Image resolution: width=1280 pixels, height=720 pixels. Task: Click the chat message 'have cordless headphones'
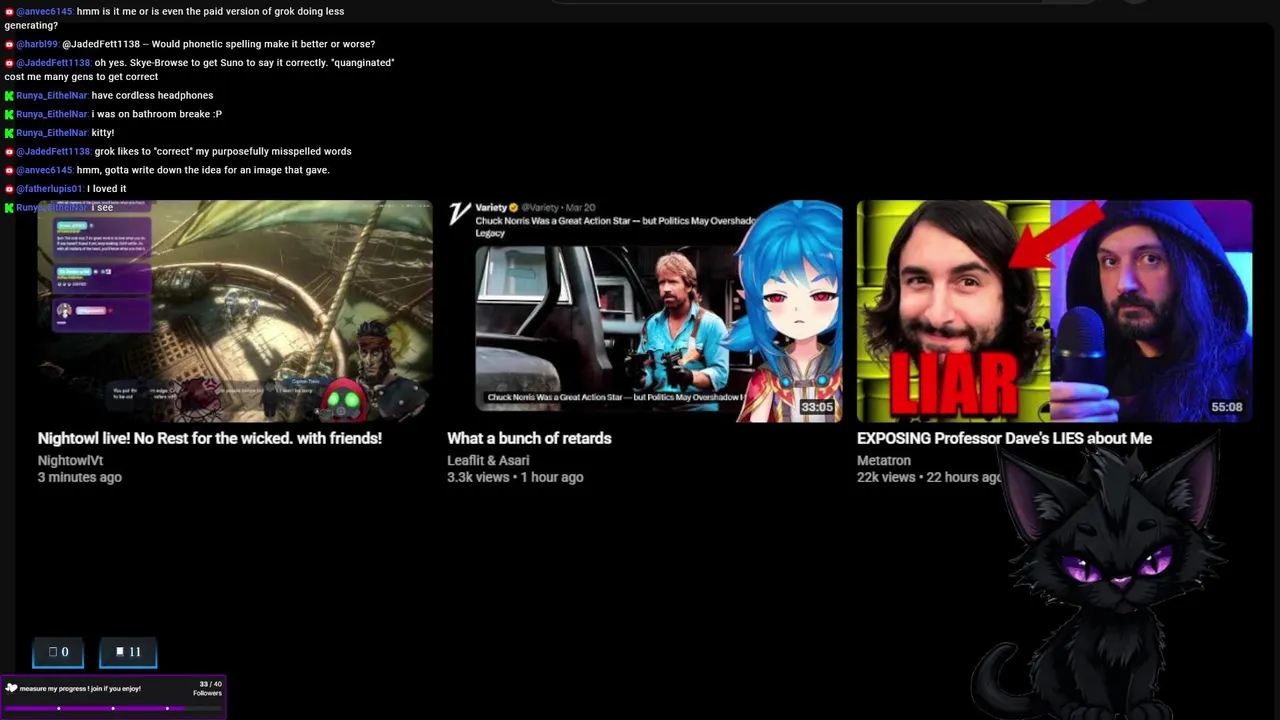[152, 96]
